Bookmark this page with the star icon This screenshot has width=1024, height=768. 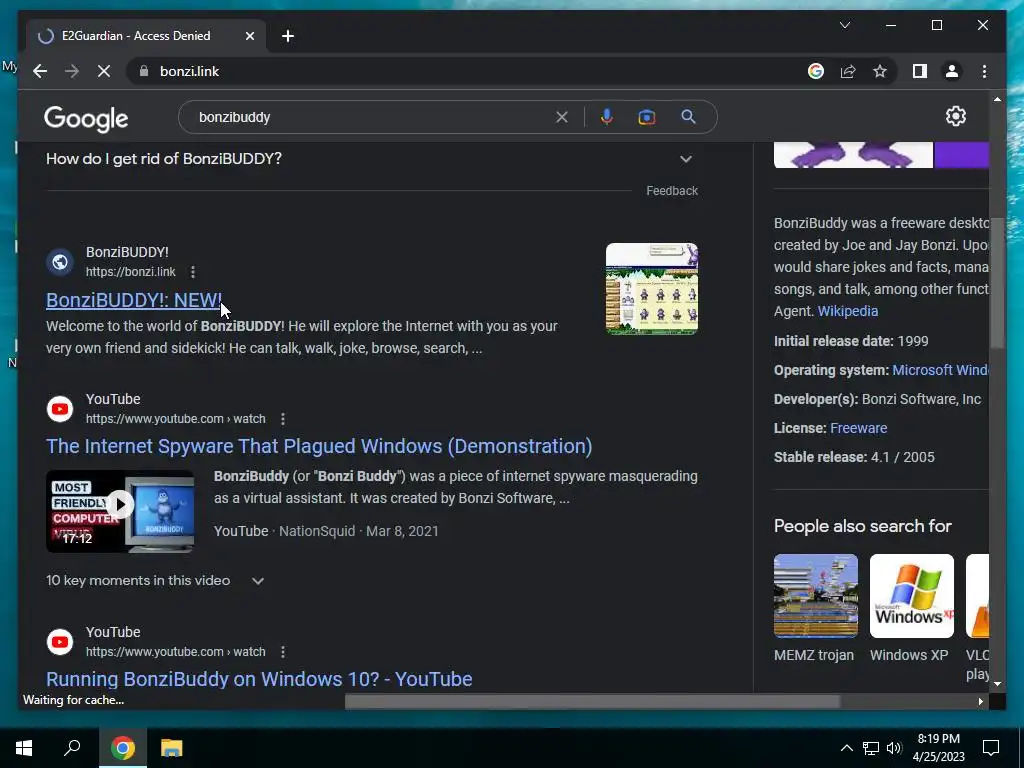880,71
